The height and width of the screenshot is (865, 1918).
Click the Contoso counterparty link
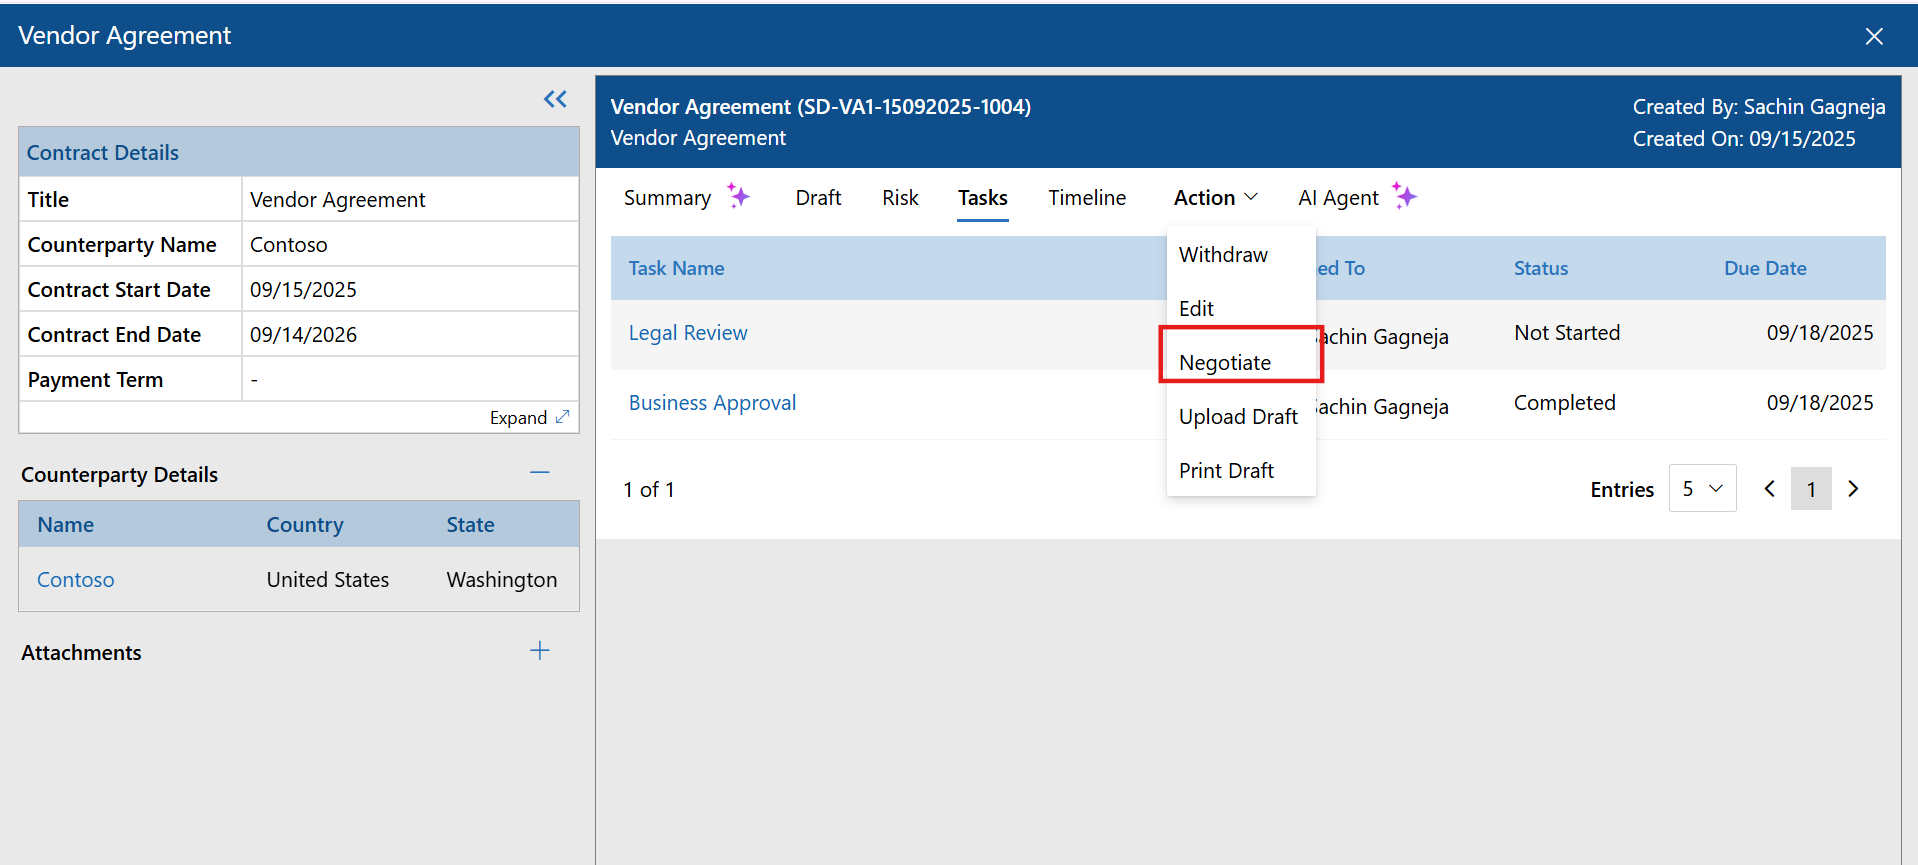click(76, 580)
